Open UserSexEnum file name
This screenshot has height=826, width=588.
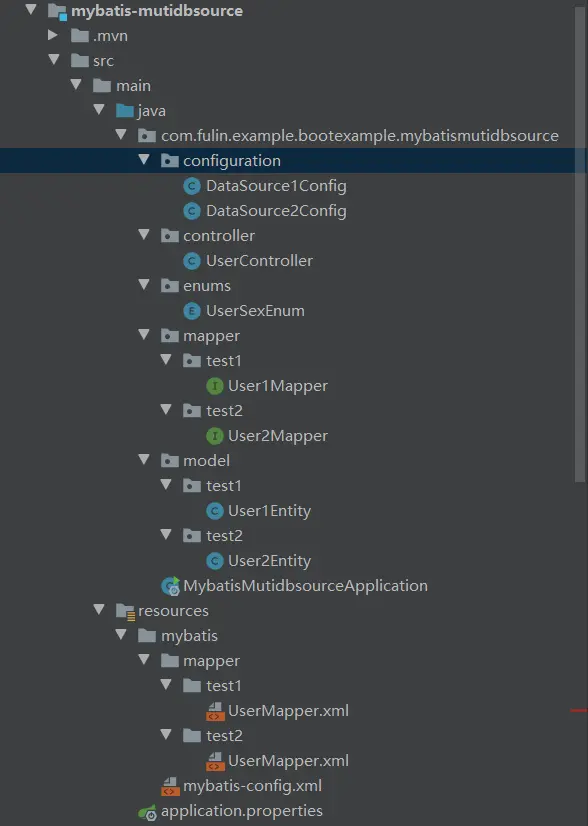click(255, 311)
